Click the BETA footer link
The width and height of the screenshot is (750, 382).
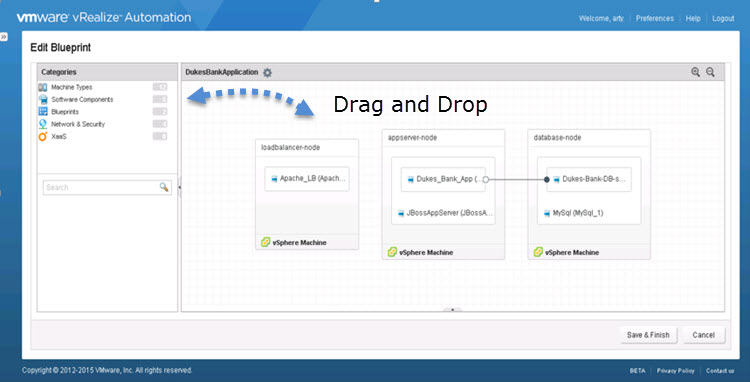tap(637, 371)
